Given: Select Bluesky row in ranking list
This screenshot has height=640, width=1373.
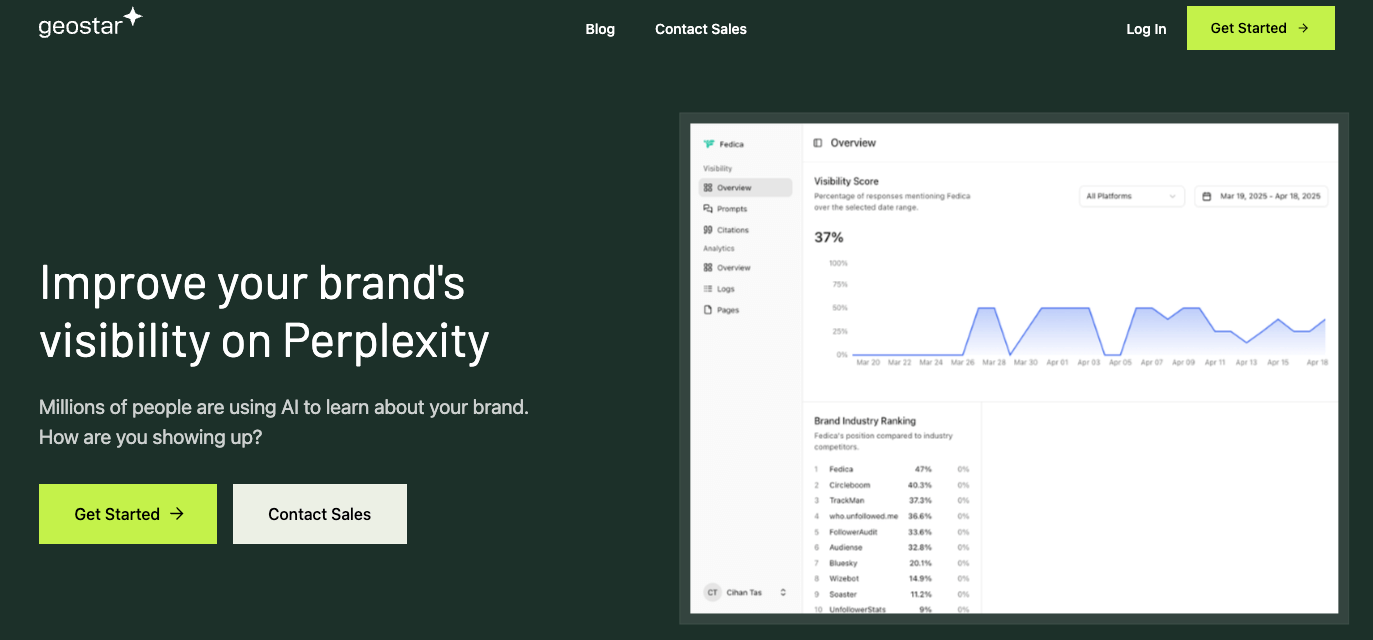Looking at the screenshot, I should [x=891, y=563].
